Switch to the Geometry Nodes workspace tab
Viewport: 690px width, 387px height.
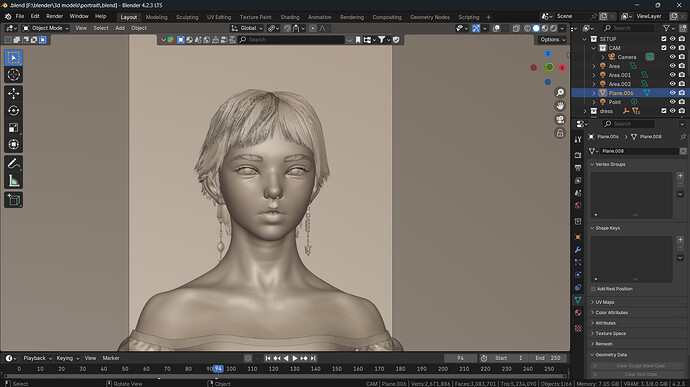point(430,17)
